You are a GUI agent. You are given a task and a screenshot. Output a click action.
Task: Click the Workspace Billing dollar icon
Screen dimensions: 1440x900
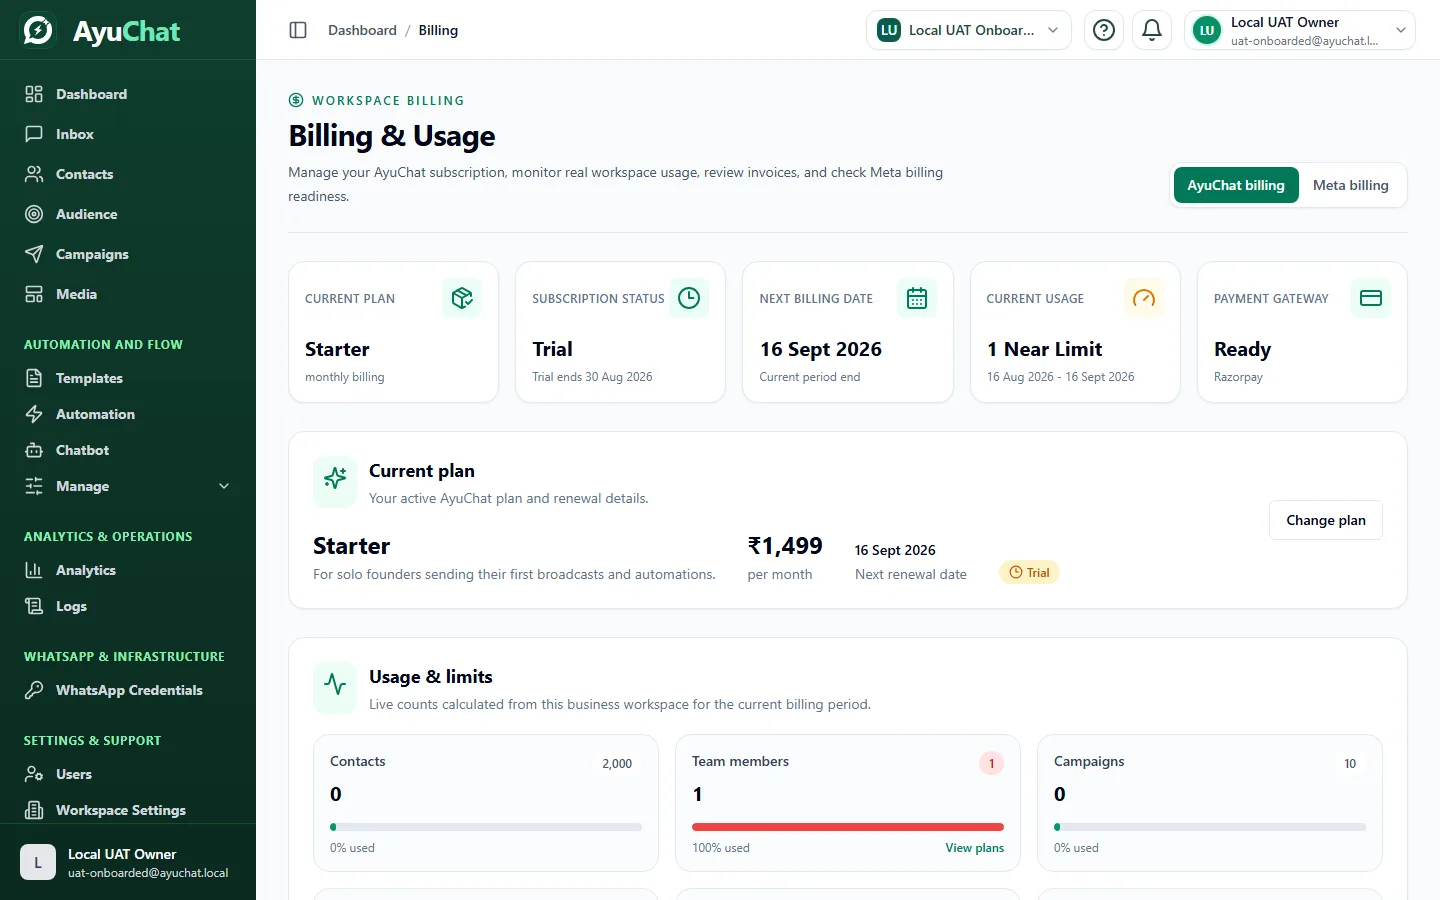pos(296,100)
